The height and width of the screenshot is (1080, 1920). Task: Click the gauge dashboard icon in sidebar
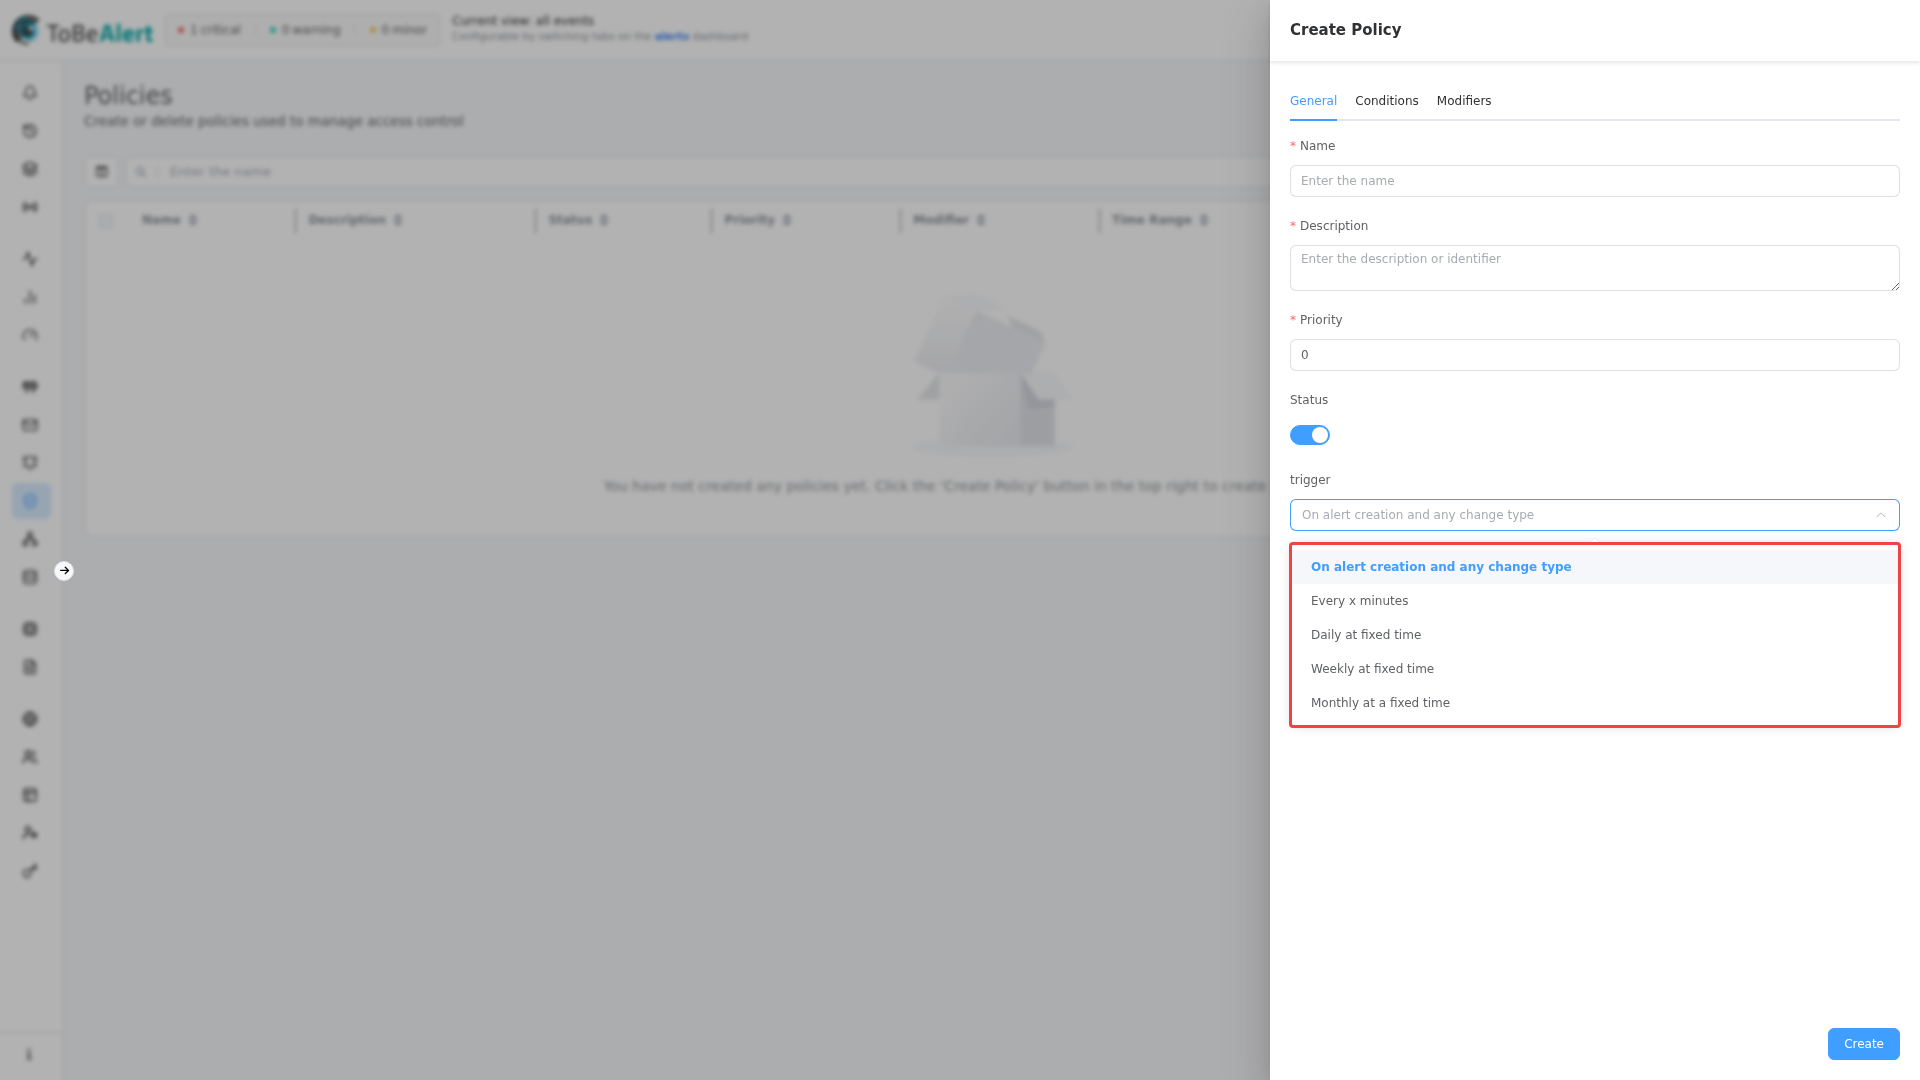point(30,335)
